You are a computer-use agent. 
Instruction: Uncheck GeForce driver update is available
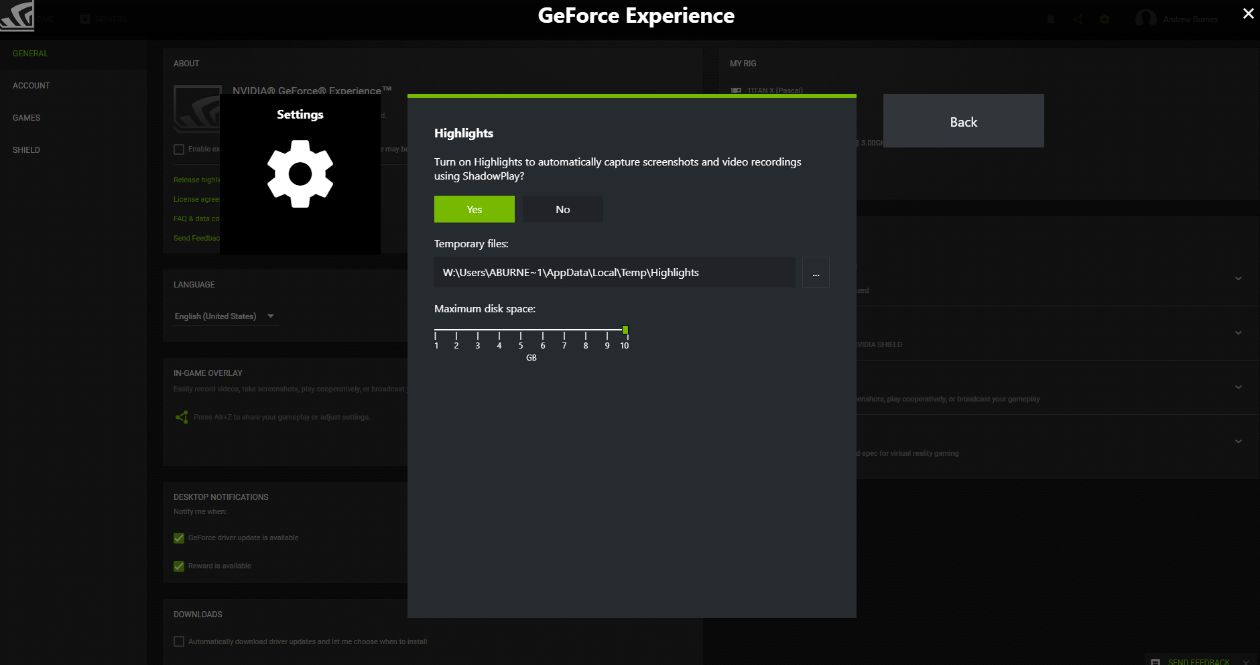tap(179, 537)
